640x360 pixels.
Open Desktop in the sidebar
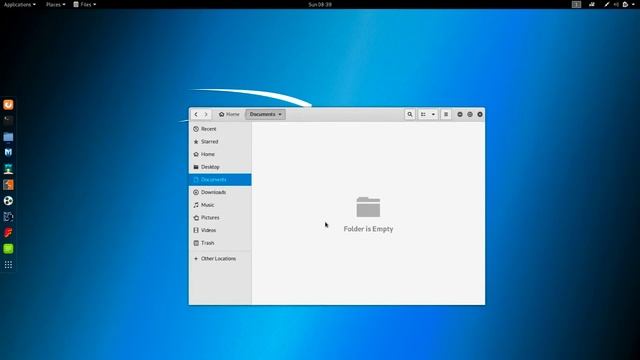(x=220, y=167)
